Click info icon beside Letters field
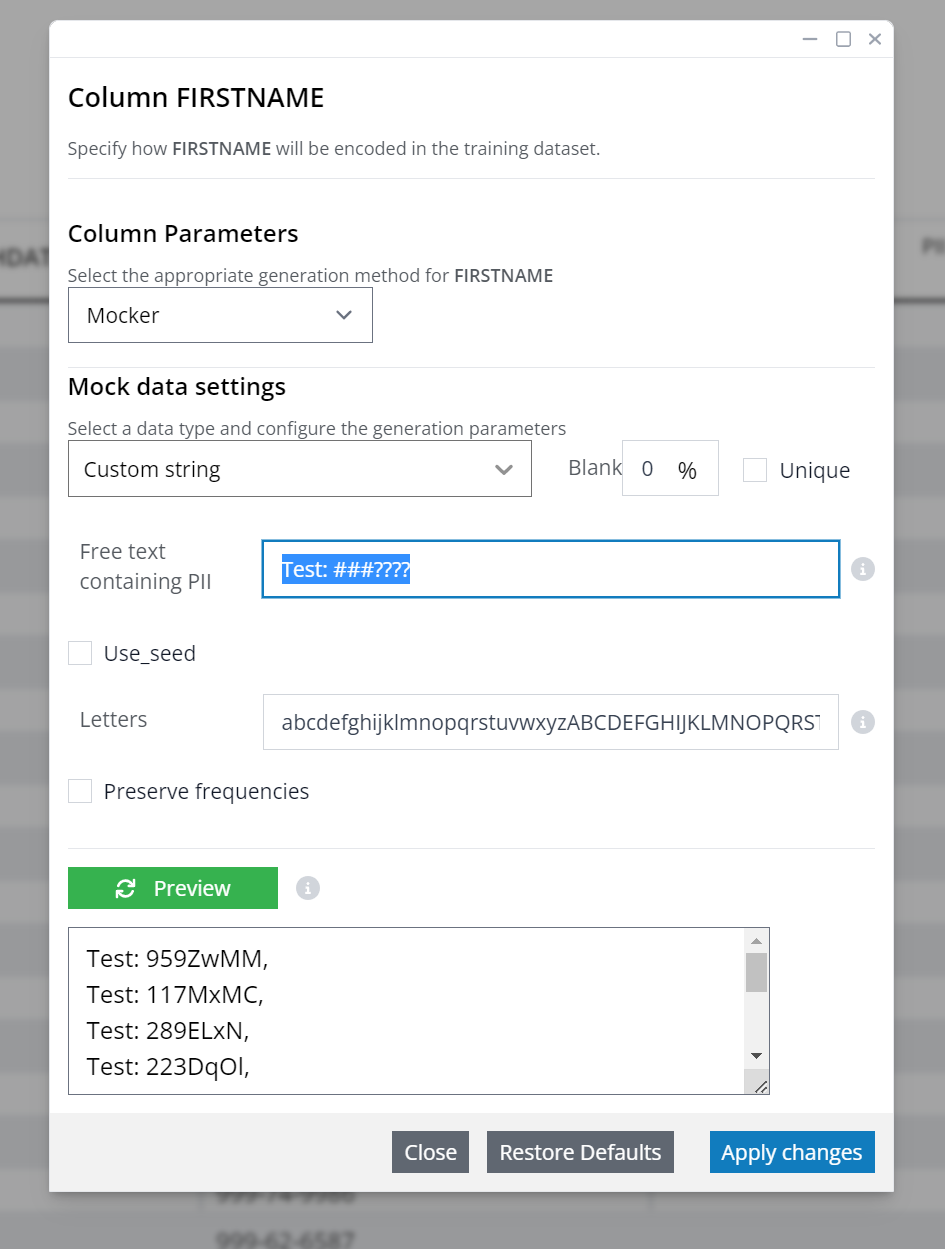This screenshot has height=1249, width=945. pos(863,722)
